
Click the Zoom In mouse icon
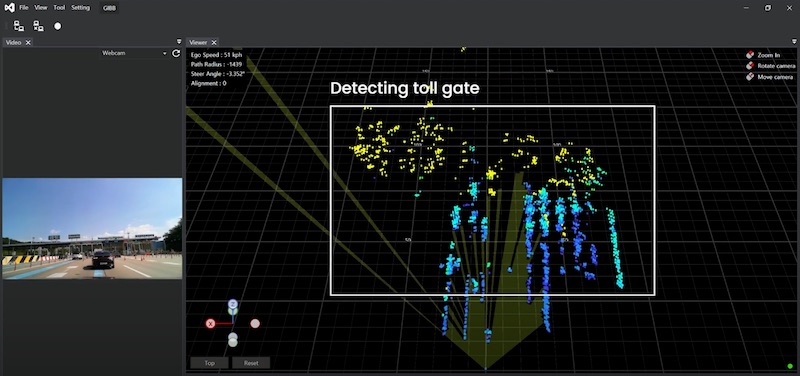pos(750,55)
